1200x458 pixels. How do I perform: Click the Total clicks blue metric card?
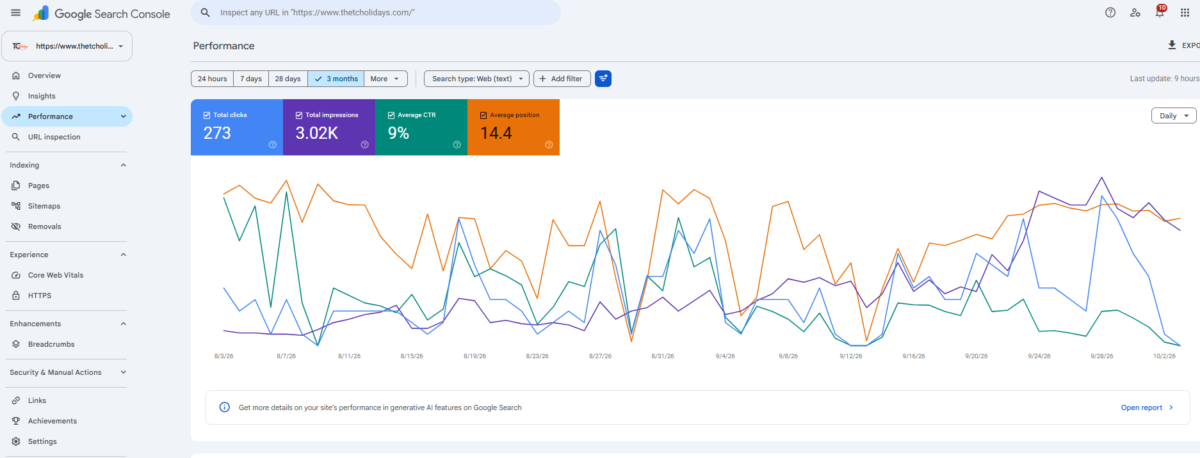coord(237,127)
